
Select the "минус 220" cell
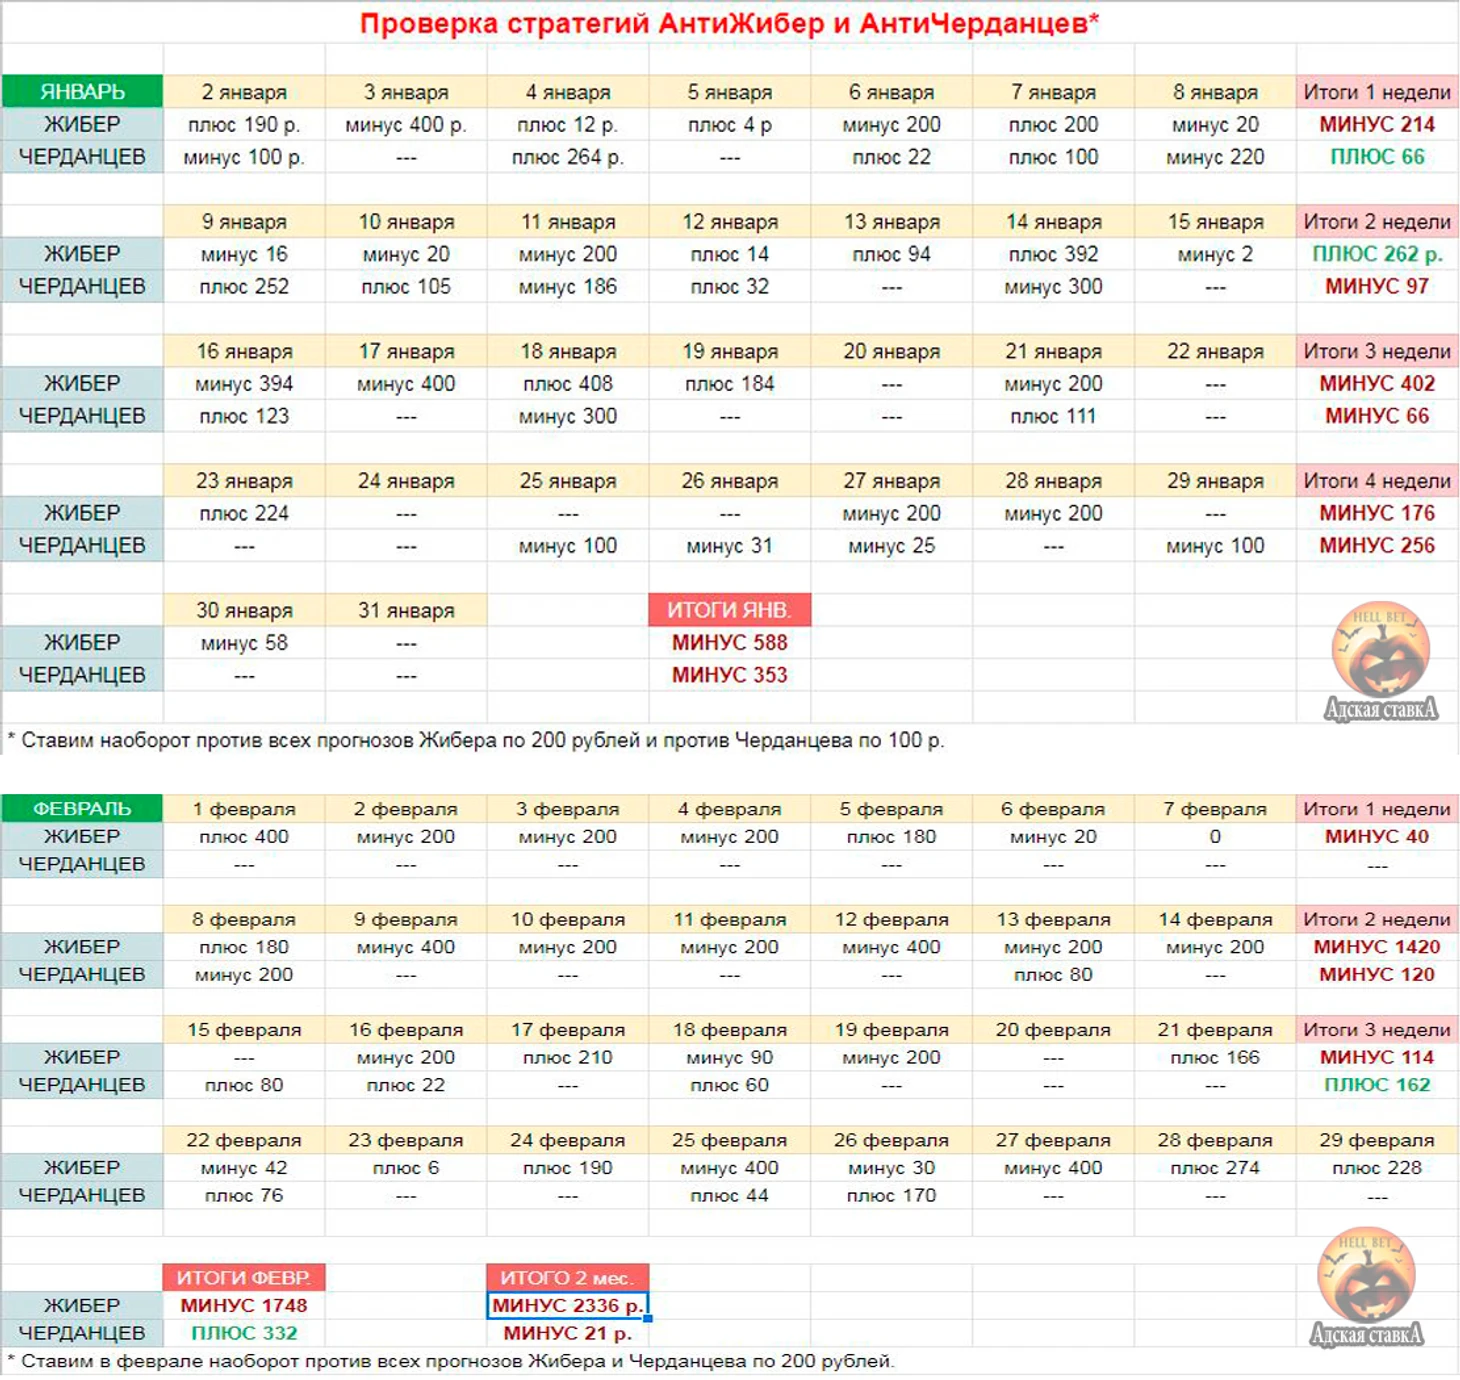(x=1215, y=157)
